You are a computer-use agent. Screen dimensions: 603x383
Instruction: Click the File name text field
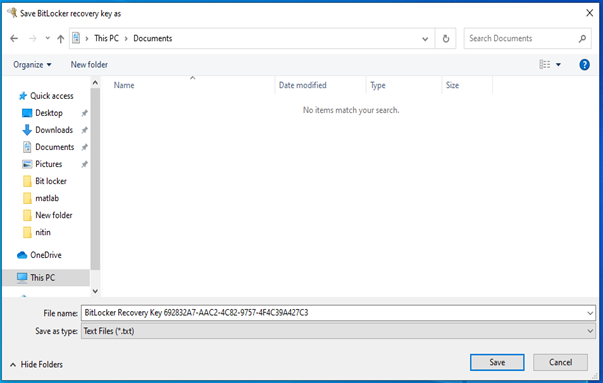(333, 313)
